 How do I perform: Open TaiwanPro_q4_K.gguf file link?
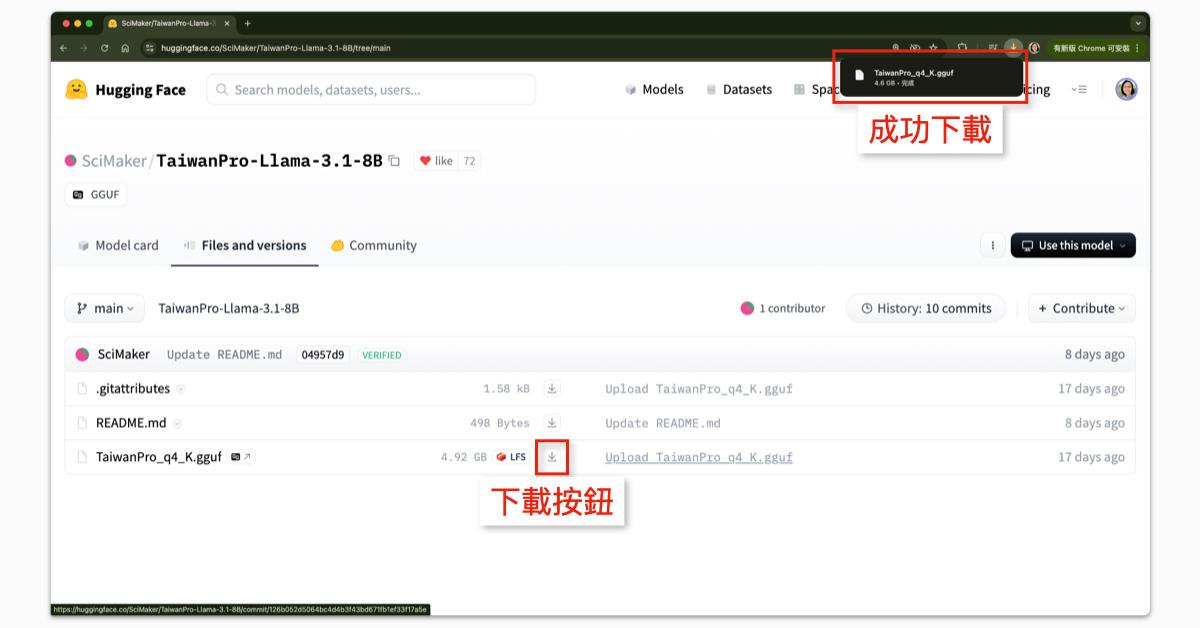[159, 457]
